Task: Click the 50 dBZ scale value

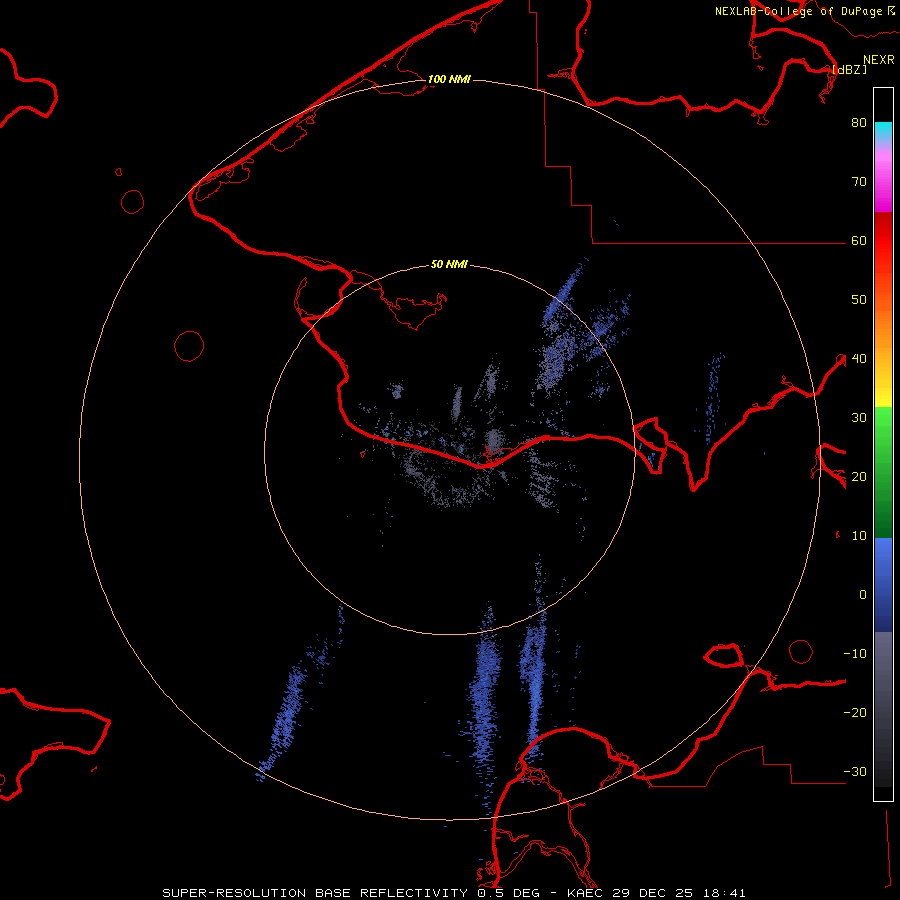Action: pos(859,300)
